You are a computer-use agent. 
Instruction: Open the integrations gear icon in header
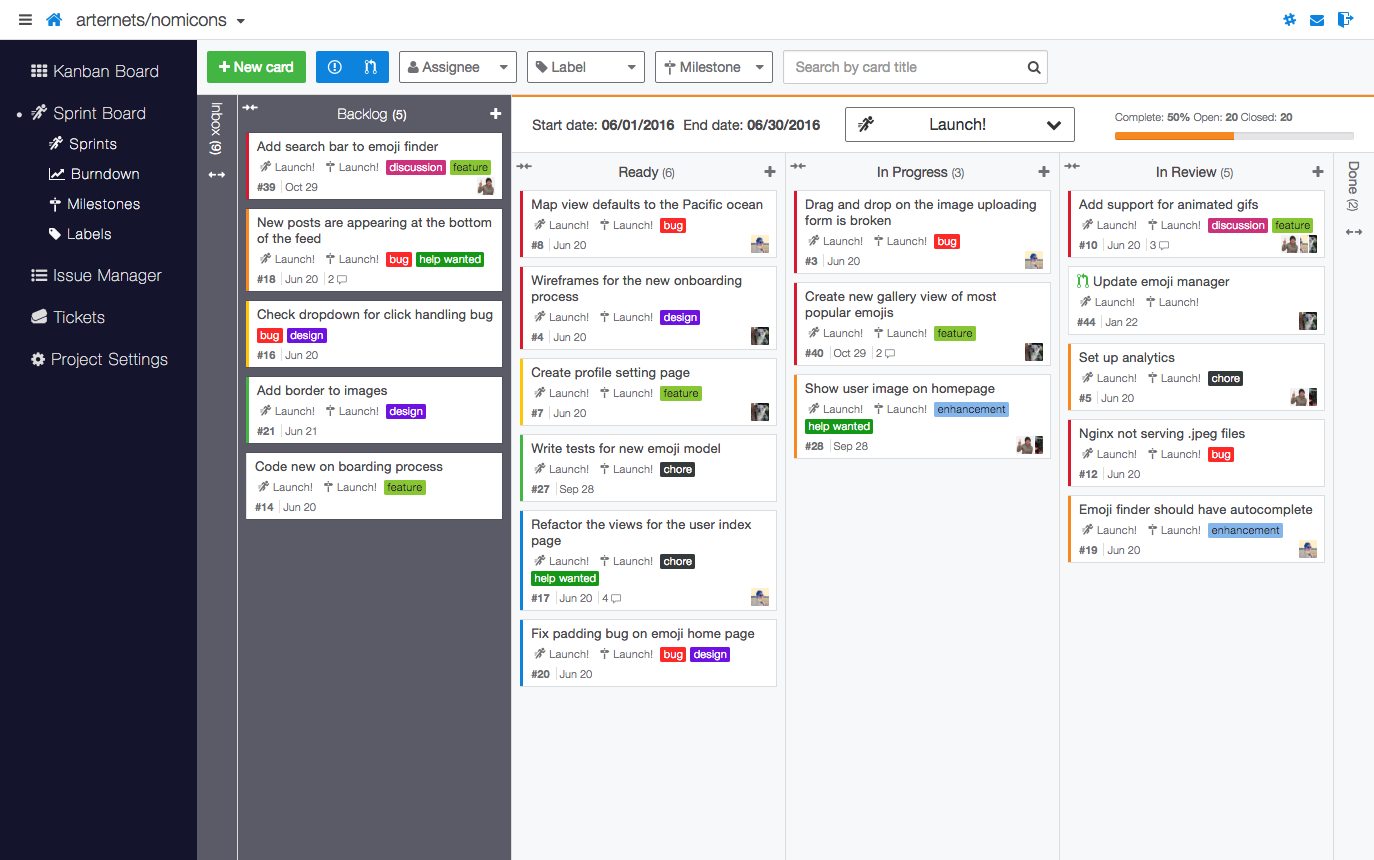1289,20
